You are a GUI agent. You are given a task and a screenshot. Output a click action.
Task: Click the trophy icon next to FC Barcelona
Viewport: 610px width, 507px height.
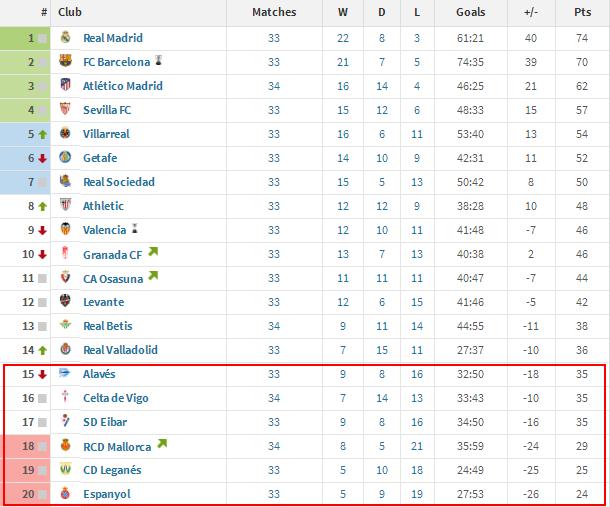click(158, 61)
